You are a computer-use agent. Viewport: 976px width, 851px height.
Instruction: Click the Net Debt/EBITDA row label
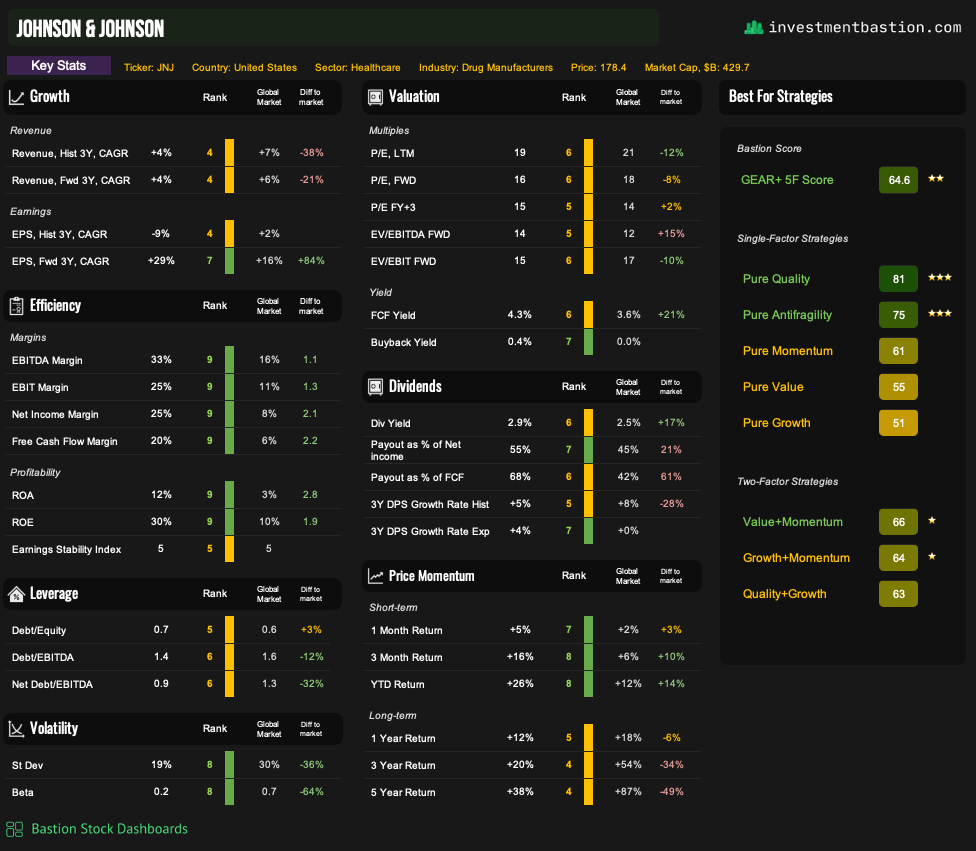52,685
